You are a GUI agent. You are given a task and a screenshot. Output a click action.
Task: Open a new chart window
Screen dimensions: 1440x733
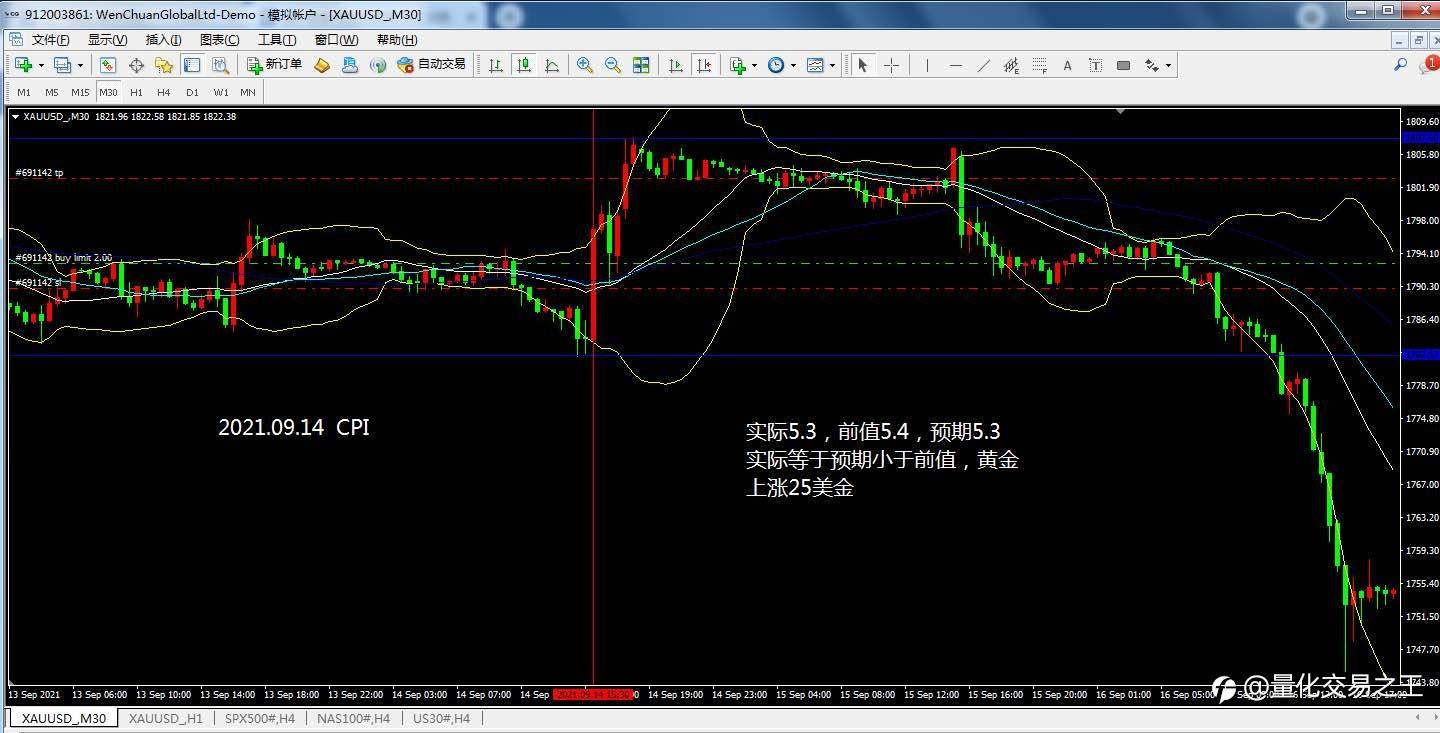22,65
